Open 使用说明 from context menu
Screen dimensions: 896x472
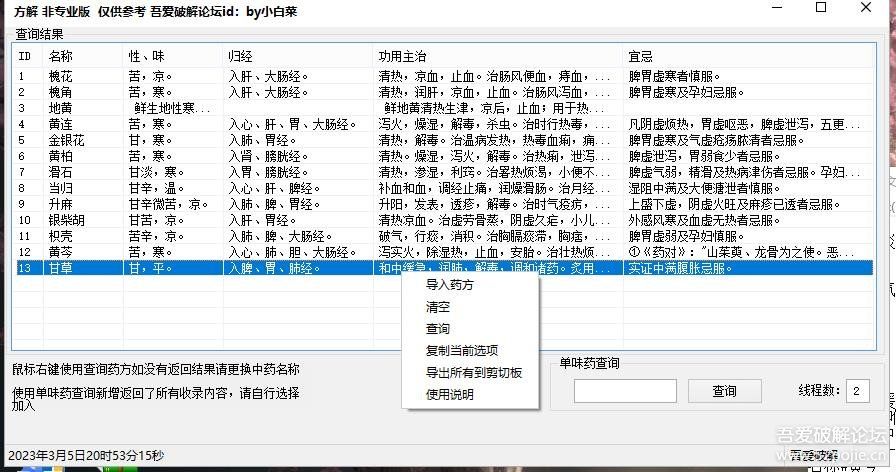pyautogui.click(x=449, y=394)
